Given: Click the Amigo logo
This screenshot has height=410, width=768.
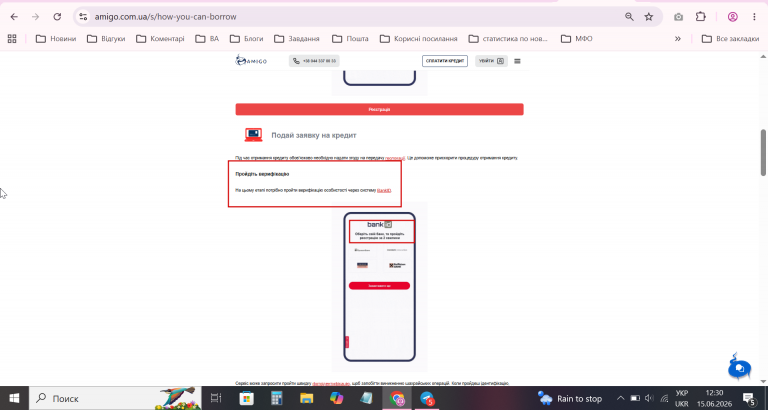Looking at the screenshot, I should click(x=251, y=61).
